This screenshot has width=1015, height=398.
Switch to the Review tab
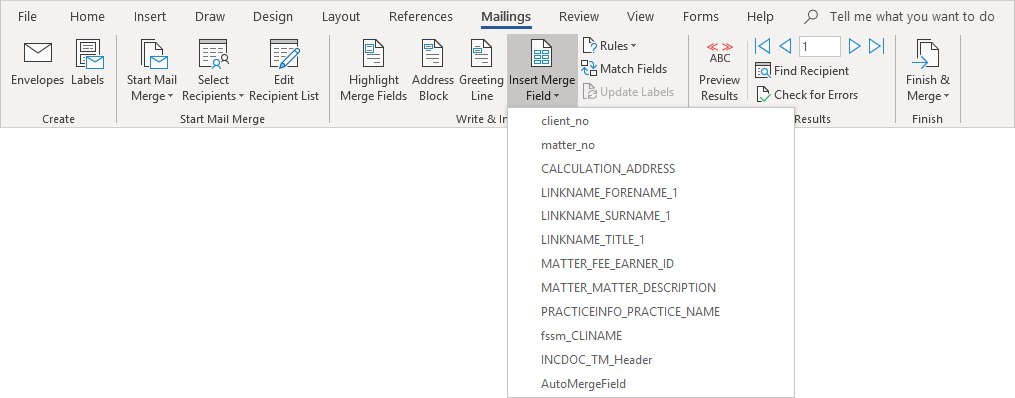(579, 17)
